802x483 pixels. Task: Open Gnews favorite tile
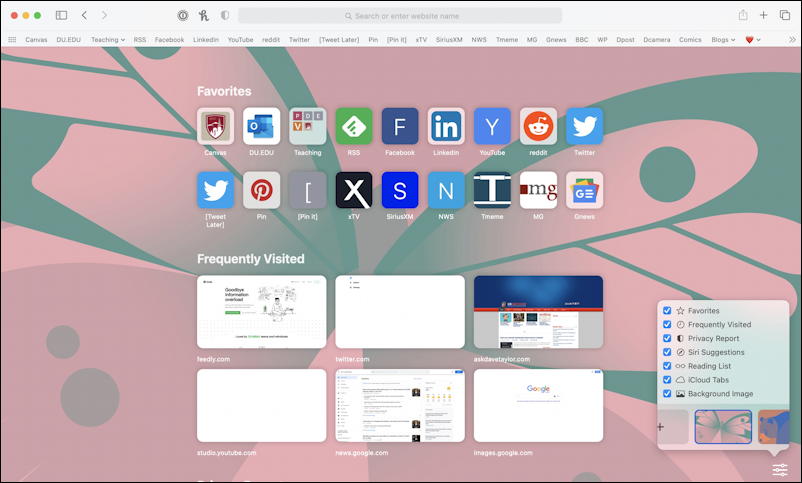(x=584, y=190)
